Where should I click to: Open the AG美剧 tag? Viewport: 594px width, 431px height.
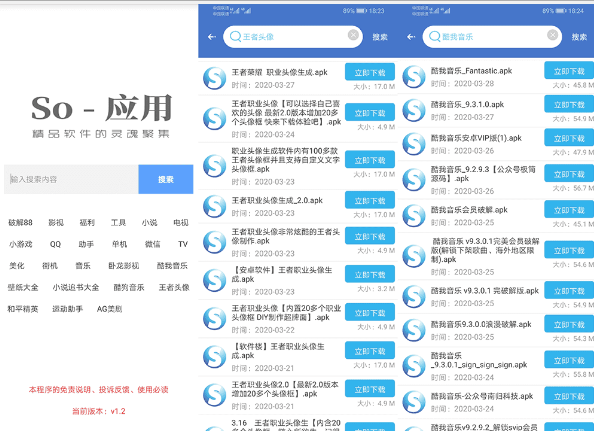pyautogui.click(x=109, y=309)
